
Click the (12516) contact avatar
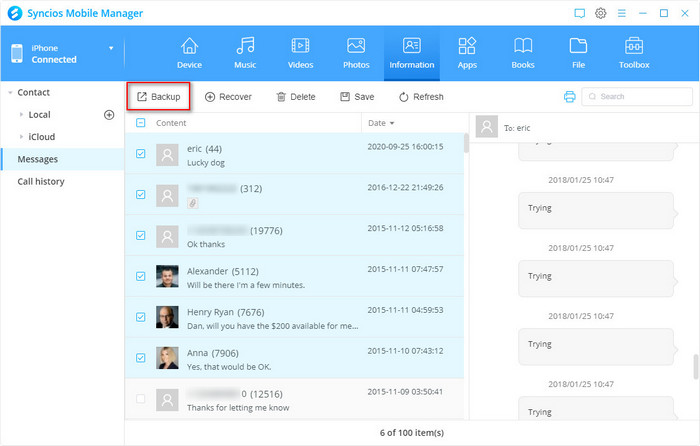tap(167, 400)
